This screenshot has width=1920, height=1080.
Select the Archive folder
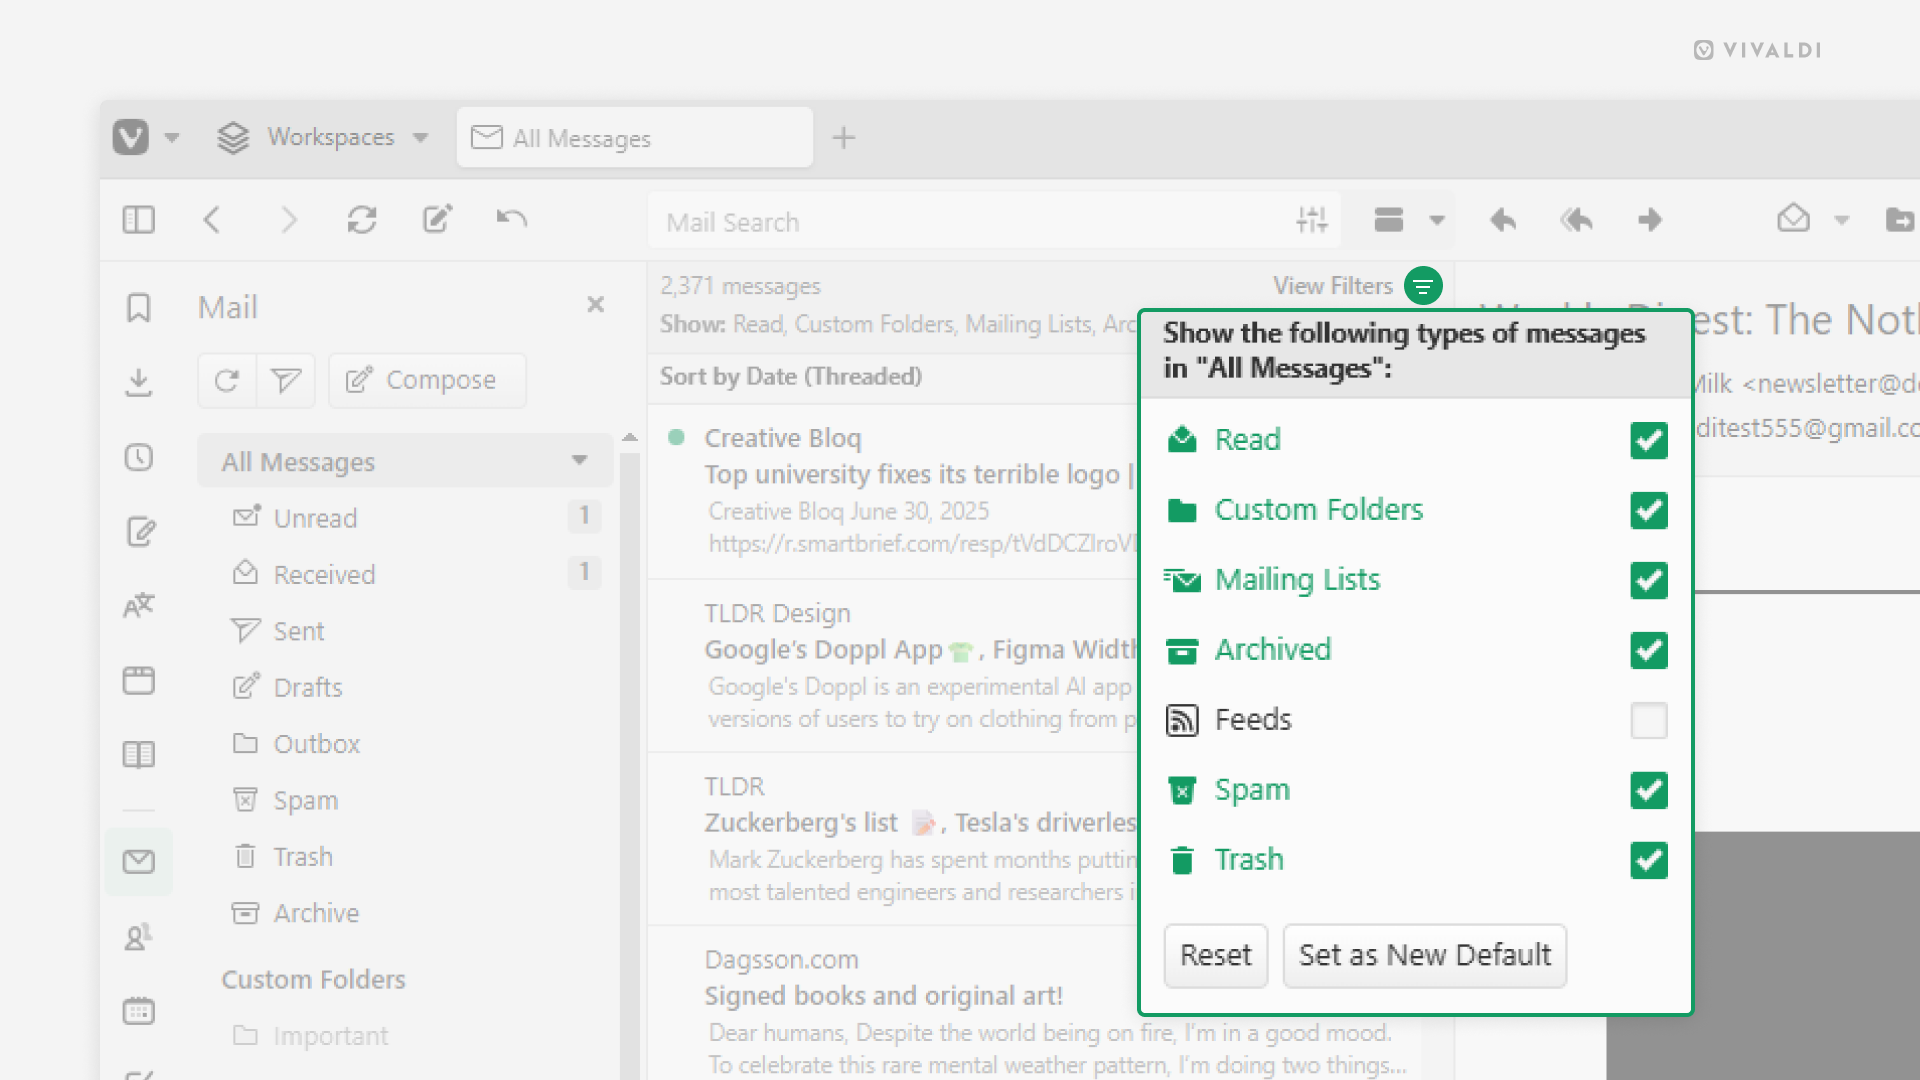tap(405, 913)
